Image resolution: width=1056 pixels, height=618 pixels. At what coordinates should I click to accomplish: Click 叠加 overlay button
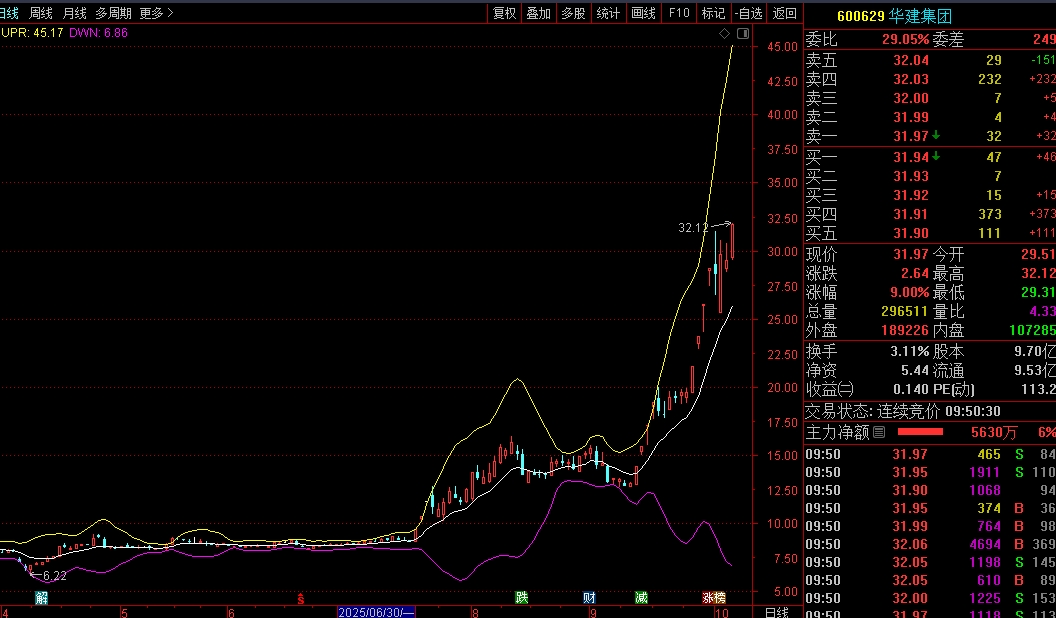(539, 13)
